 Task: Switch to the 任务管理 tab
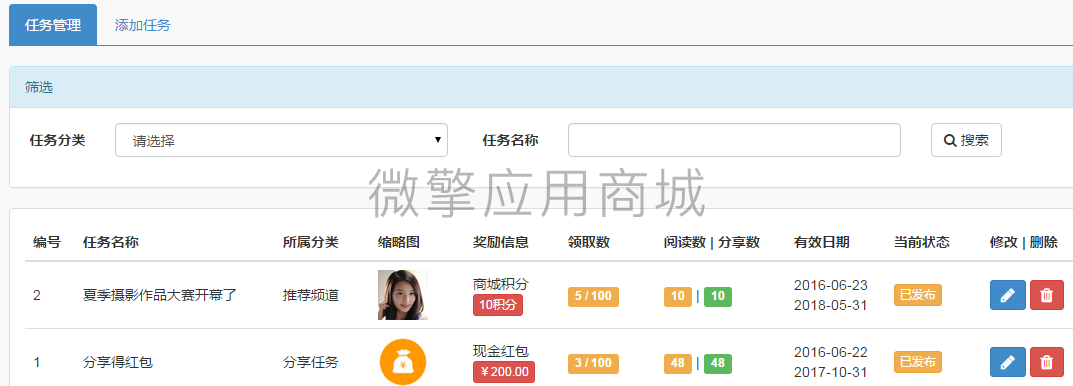(53, 25)
